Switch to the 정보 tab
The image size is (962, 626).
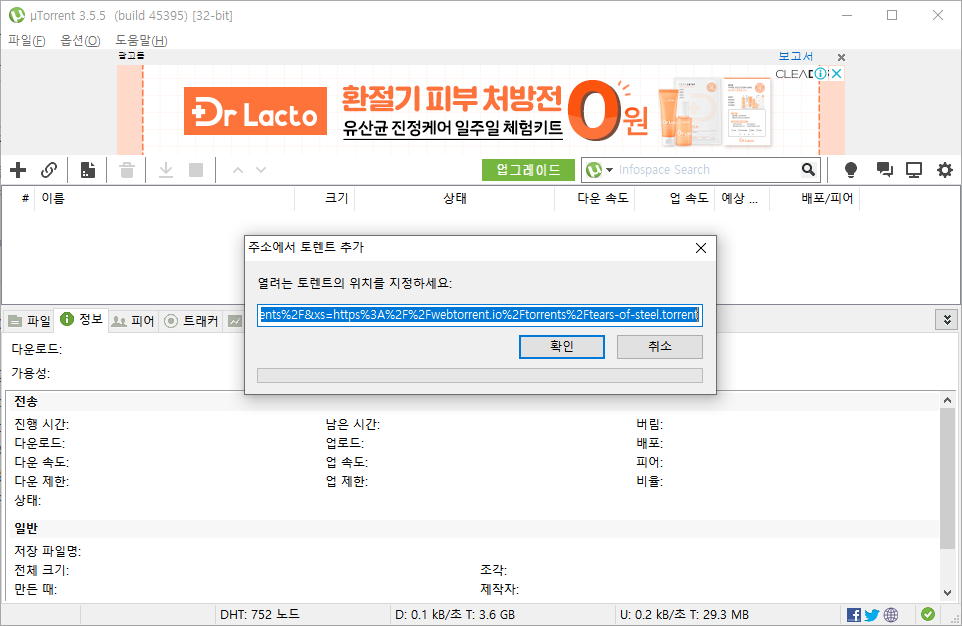click(x=82, y=319)
